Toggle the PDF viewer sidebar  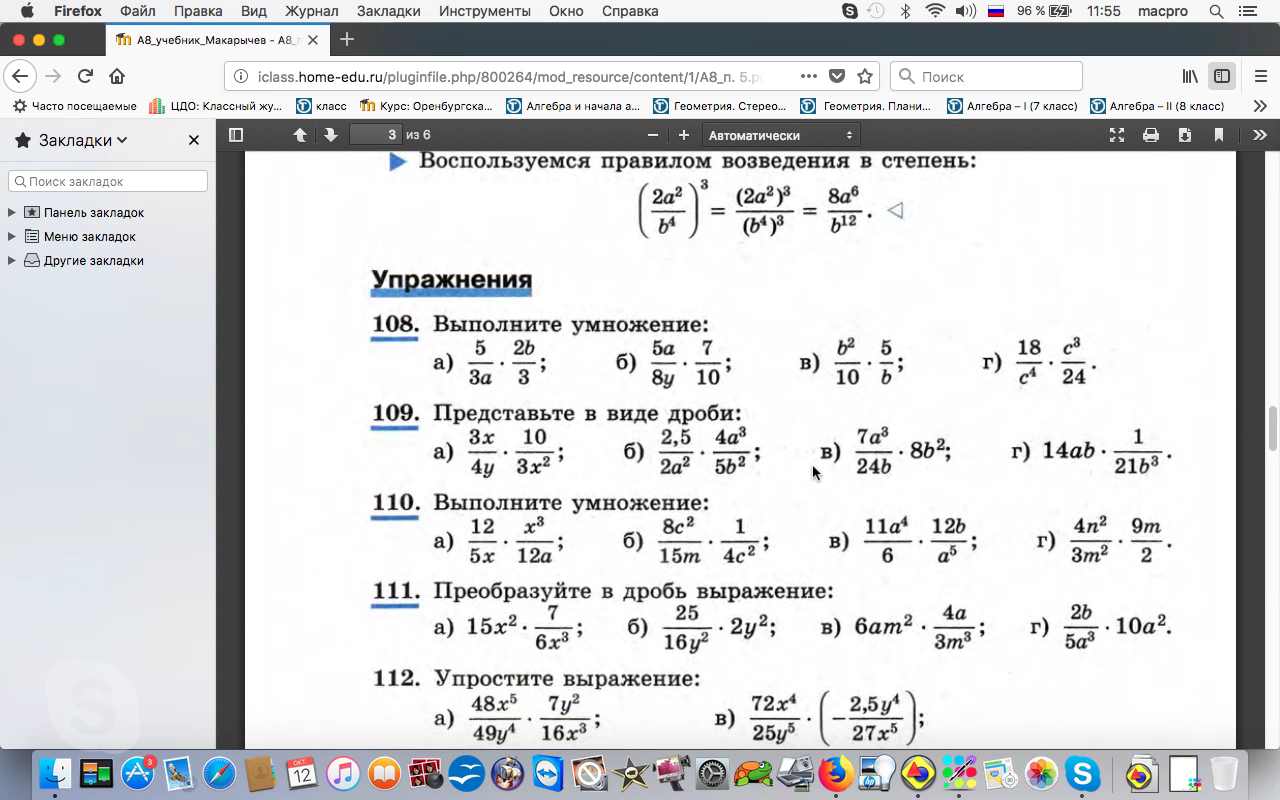point(236,135)
